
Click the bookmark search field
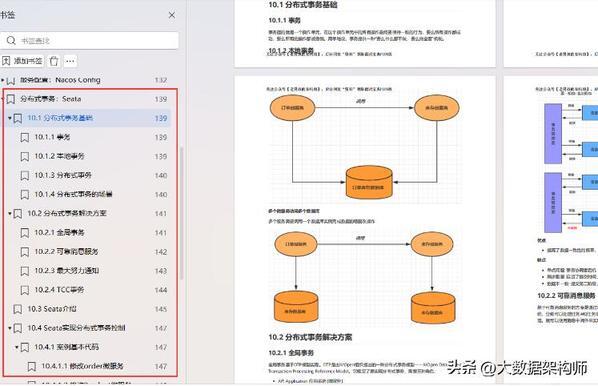pos(90,40)
